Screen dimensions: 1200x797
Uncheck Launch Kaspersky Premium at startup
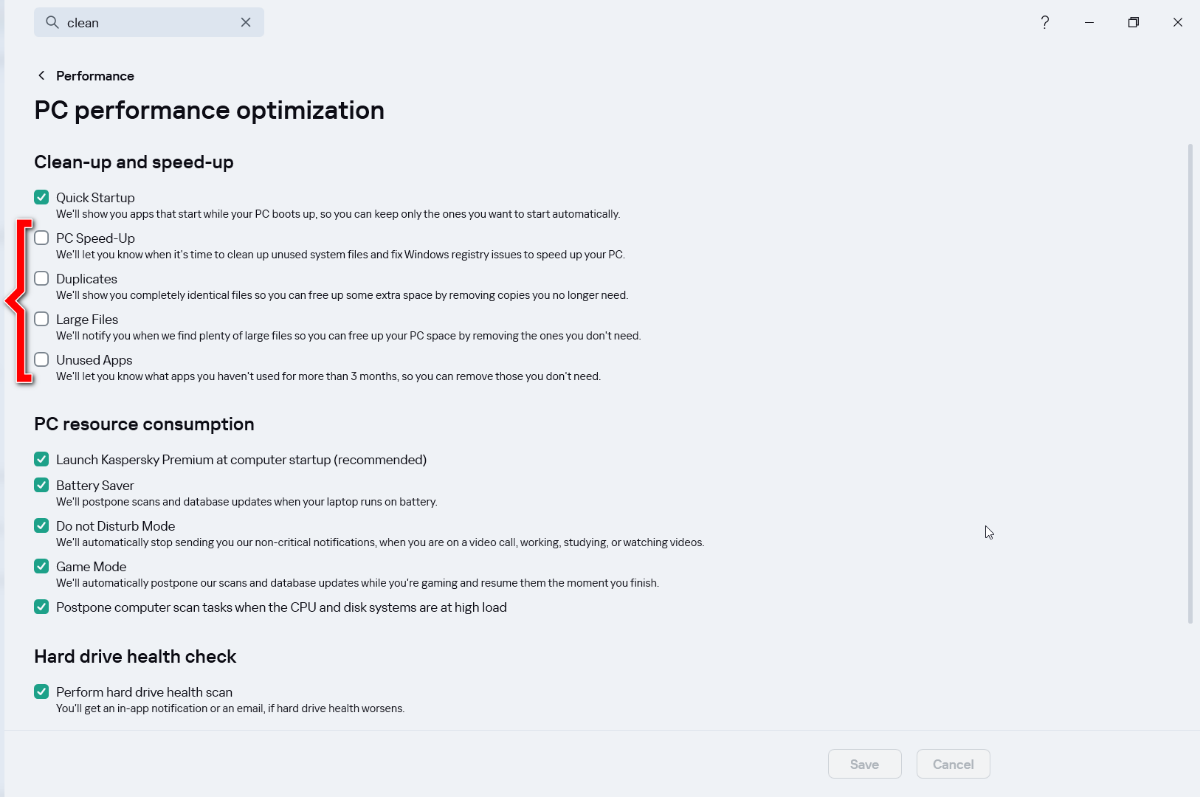click(42, 459)
